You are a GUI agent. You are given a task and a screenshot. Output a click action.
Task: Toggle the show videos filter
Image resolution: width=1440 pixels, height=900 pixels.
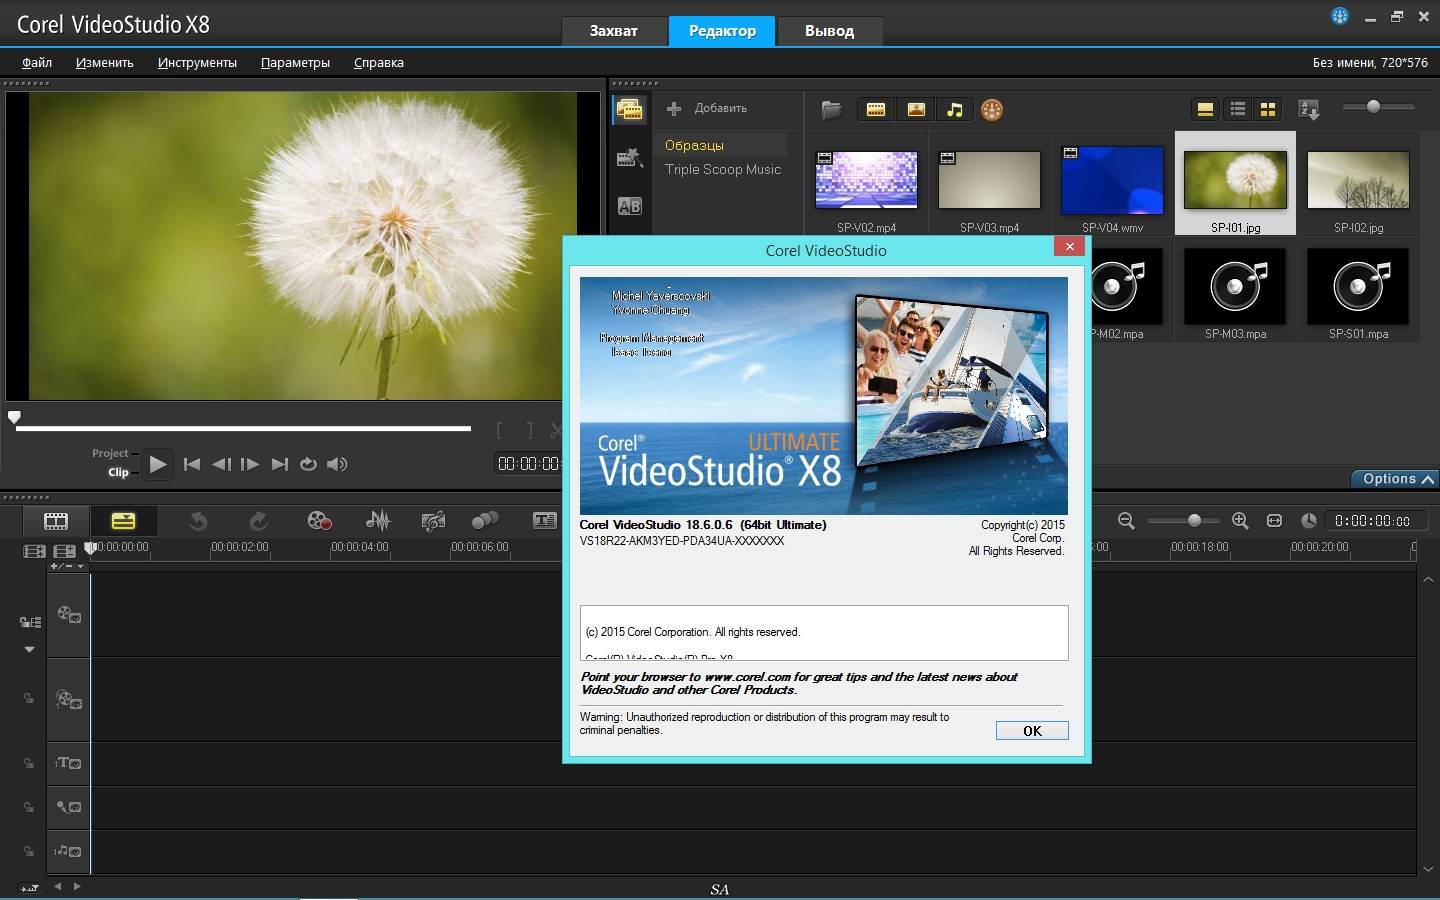click(876, 110)
